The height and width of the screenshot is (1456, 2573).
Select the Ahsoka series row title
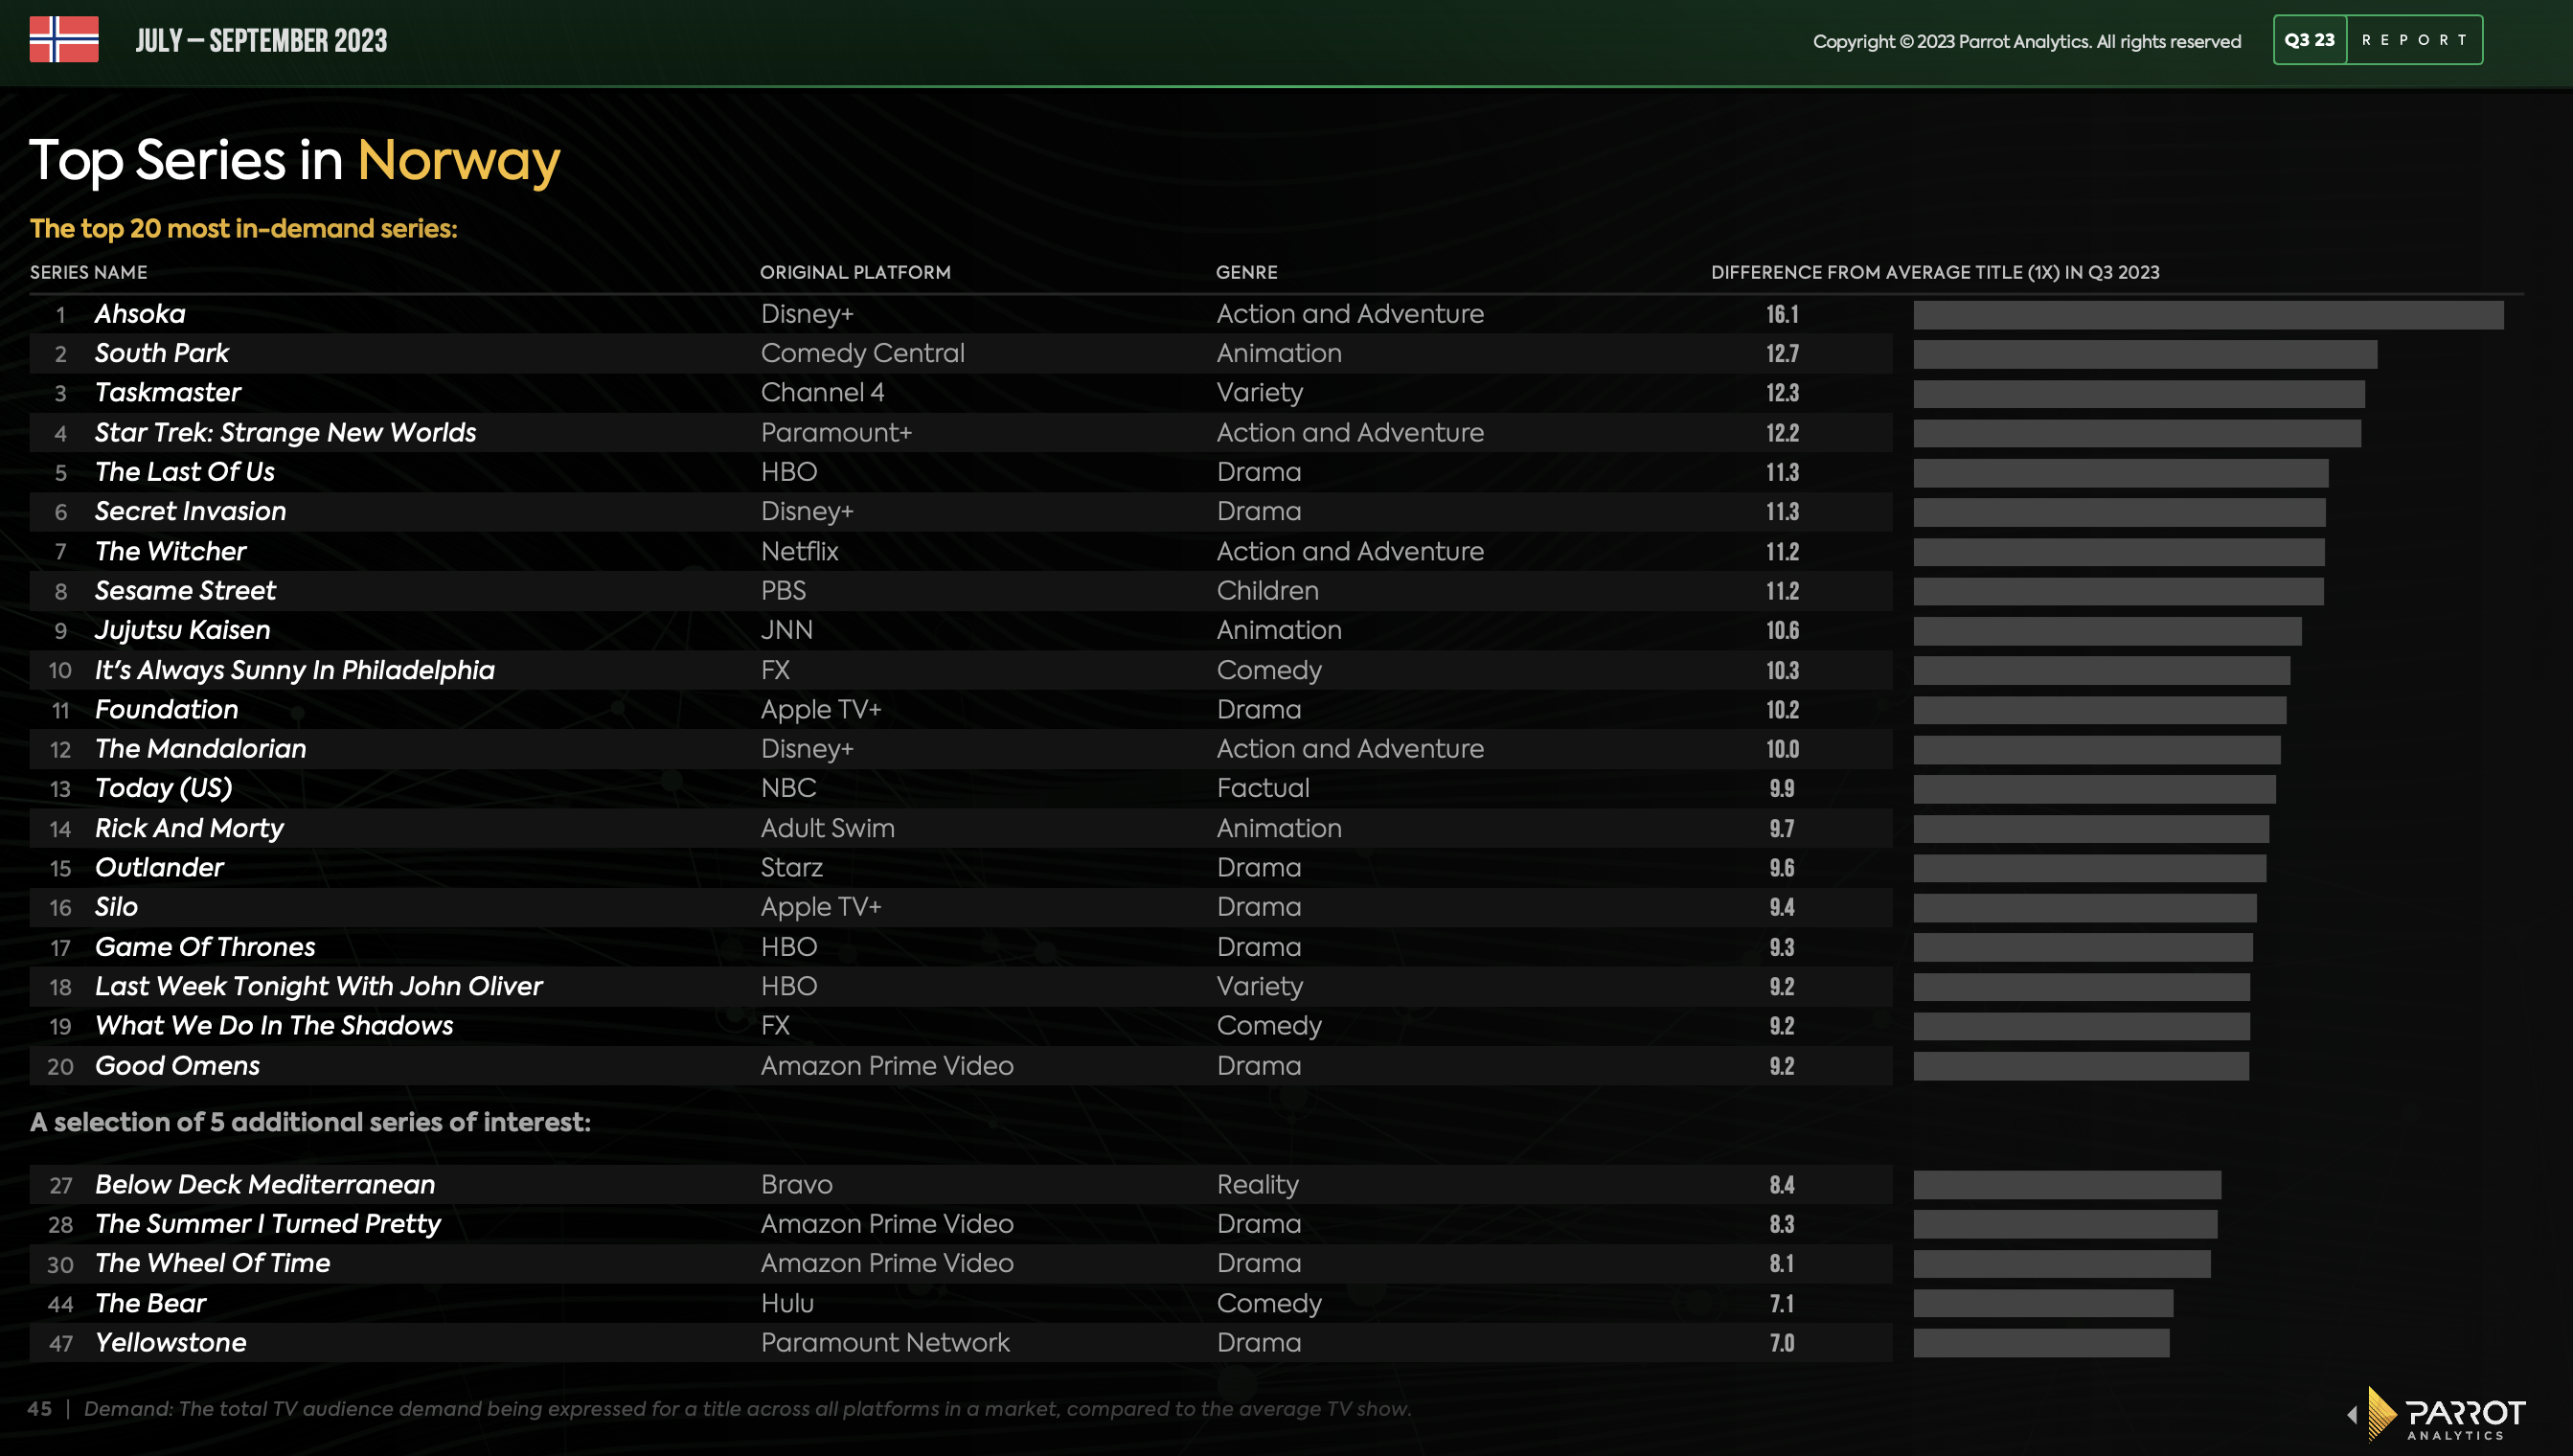tap(140, 314)
